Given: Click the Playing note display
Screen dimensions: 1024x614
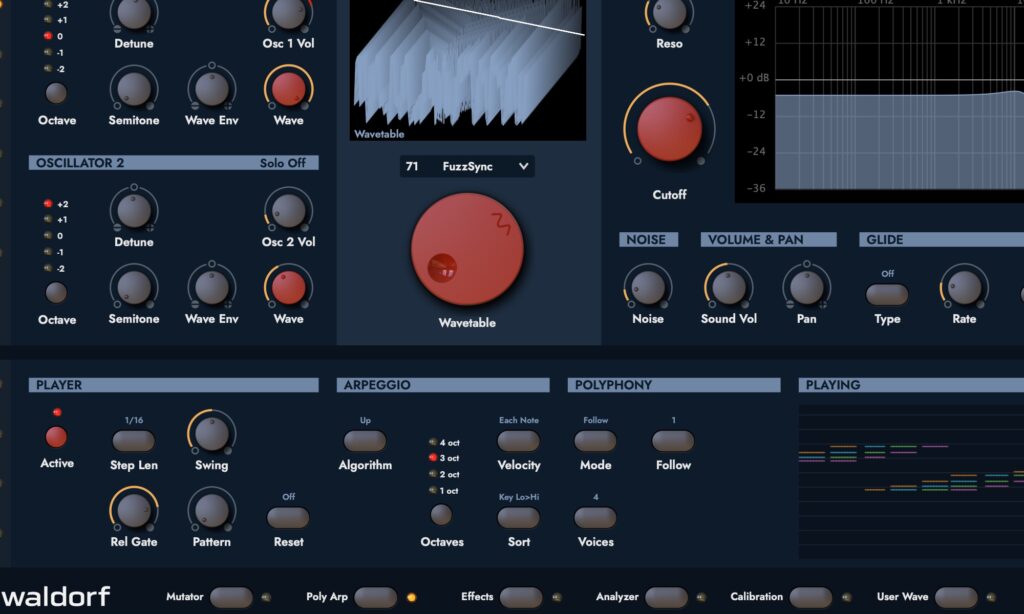Looking at the screenshot, I should point(911,481).
